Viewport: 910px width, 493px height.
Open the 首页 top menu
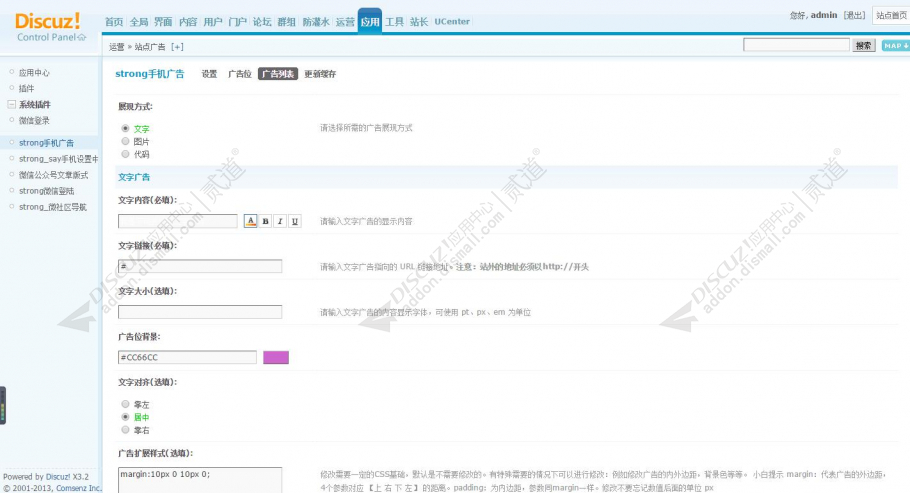point(114,22)
